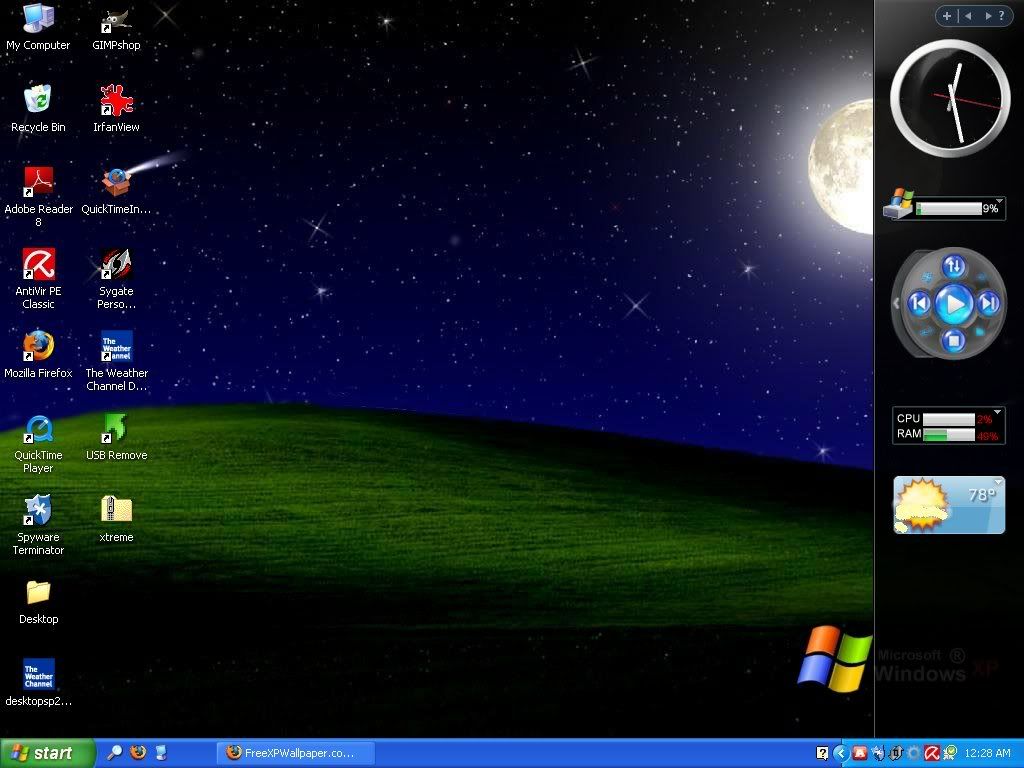Viewport: 1024px width, 768px height.
Task: Switch to the FreeXPWallpaper.co… taskbar window
Action: coord(296,753)
